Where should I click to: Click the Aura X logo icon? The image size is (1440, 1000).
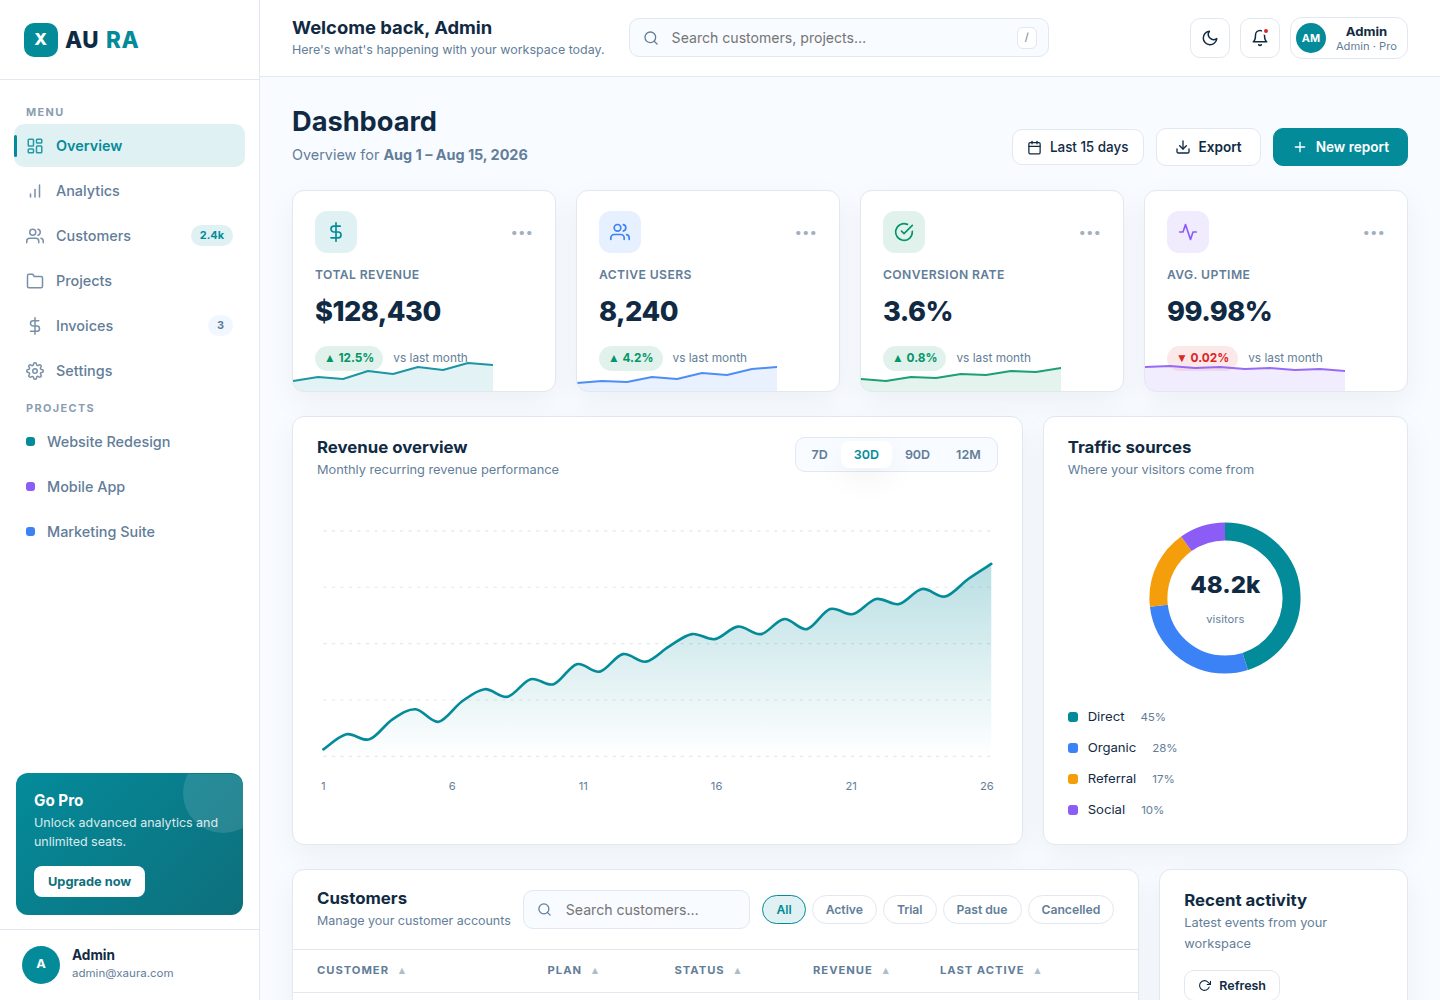tap(40, 39)
